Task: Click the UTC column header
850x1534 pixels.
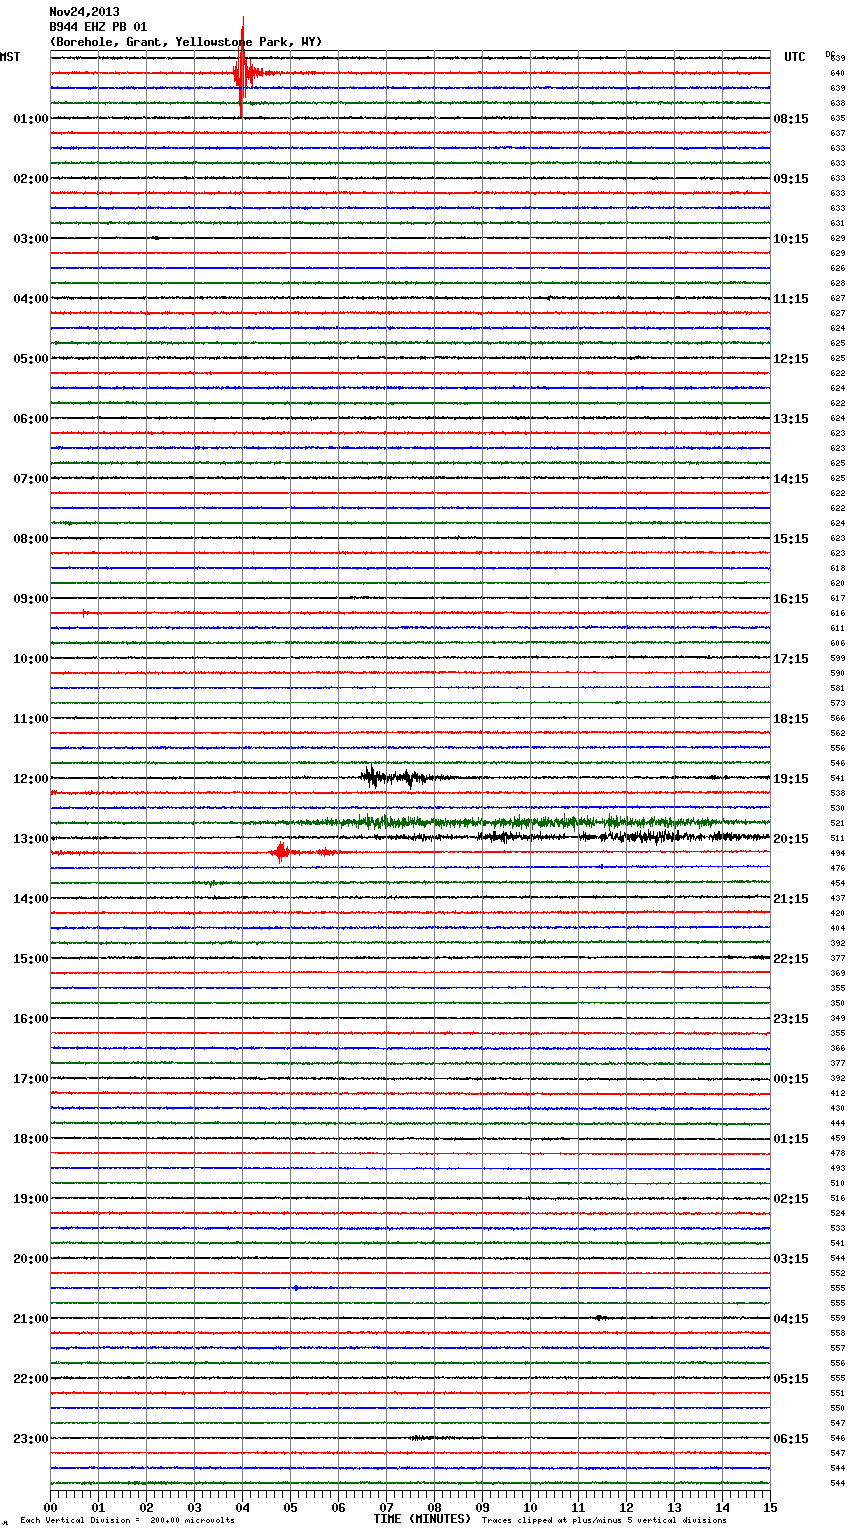Action: pos(795,57)
